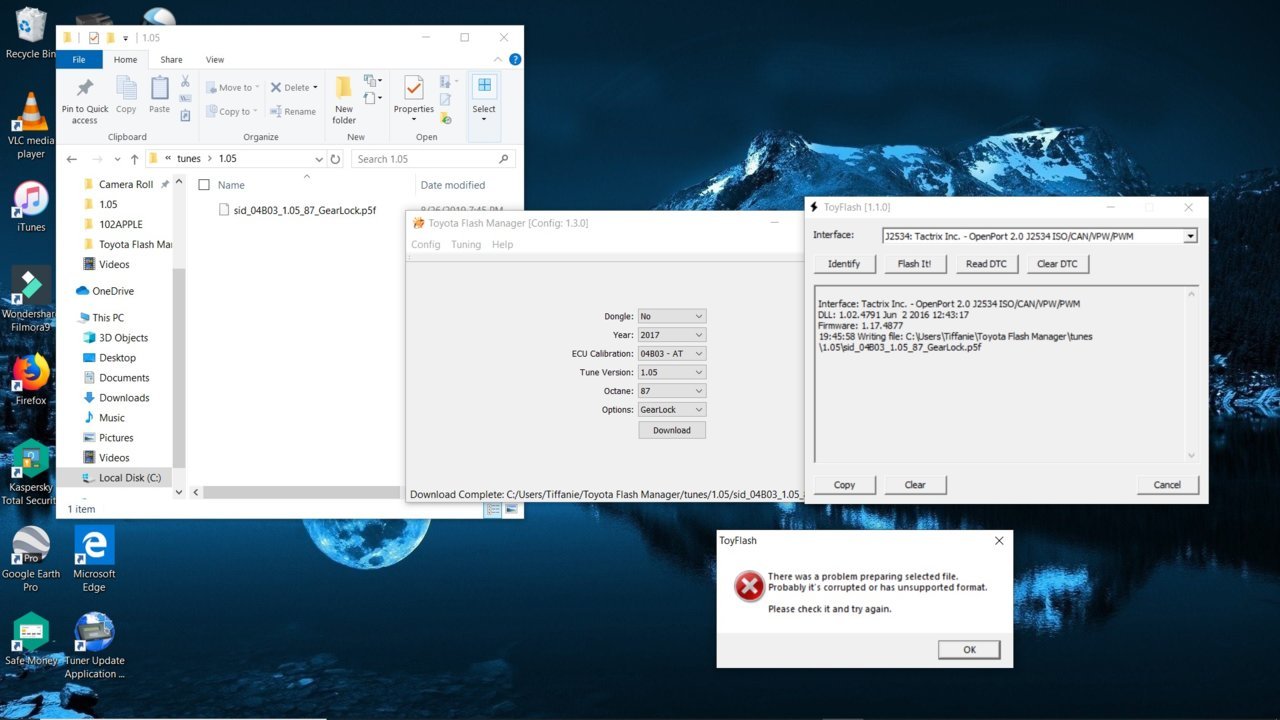The height and width of the screenshot is (720, 1280).
Task: Click the Download button in Flash Manager
Action: pos(672,430)
